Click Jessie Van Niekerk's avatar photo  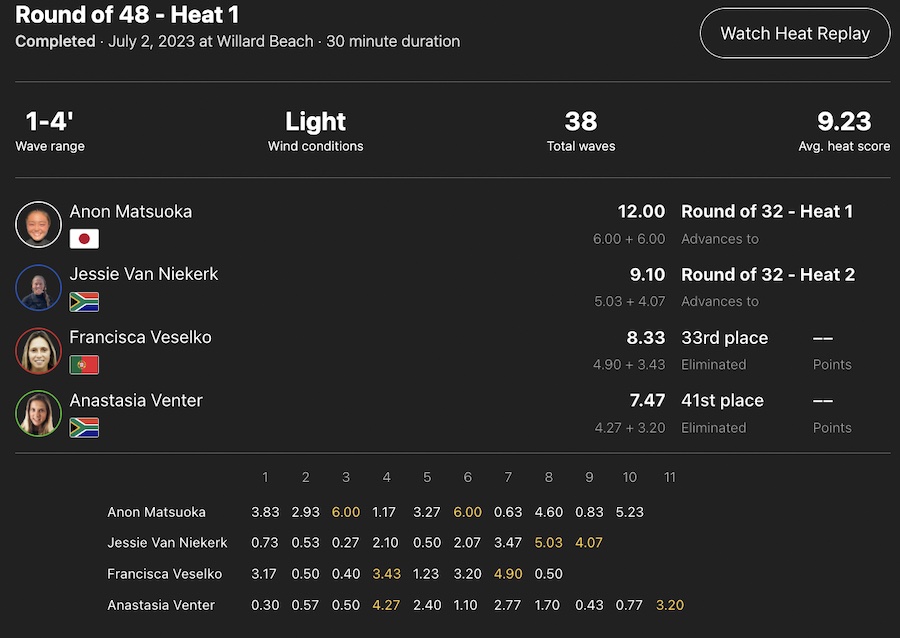[x=39, y=287]
